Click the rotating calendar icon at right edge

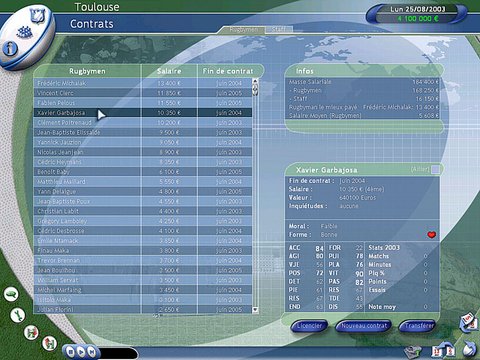pos(468,322)
